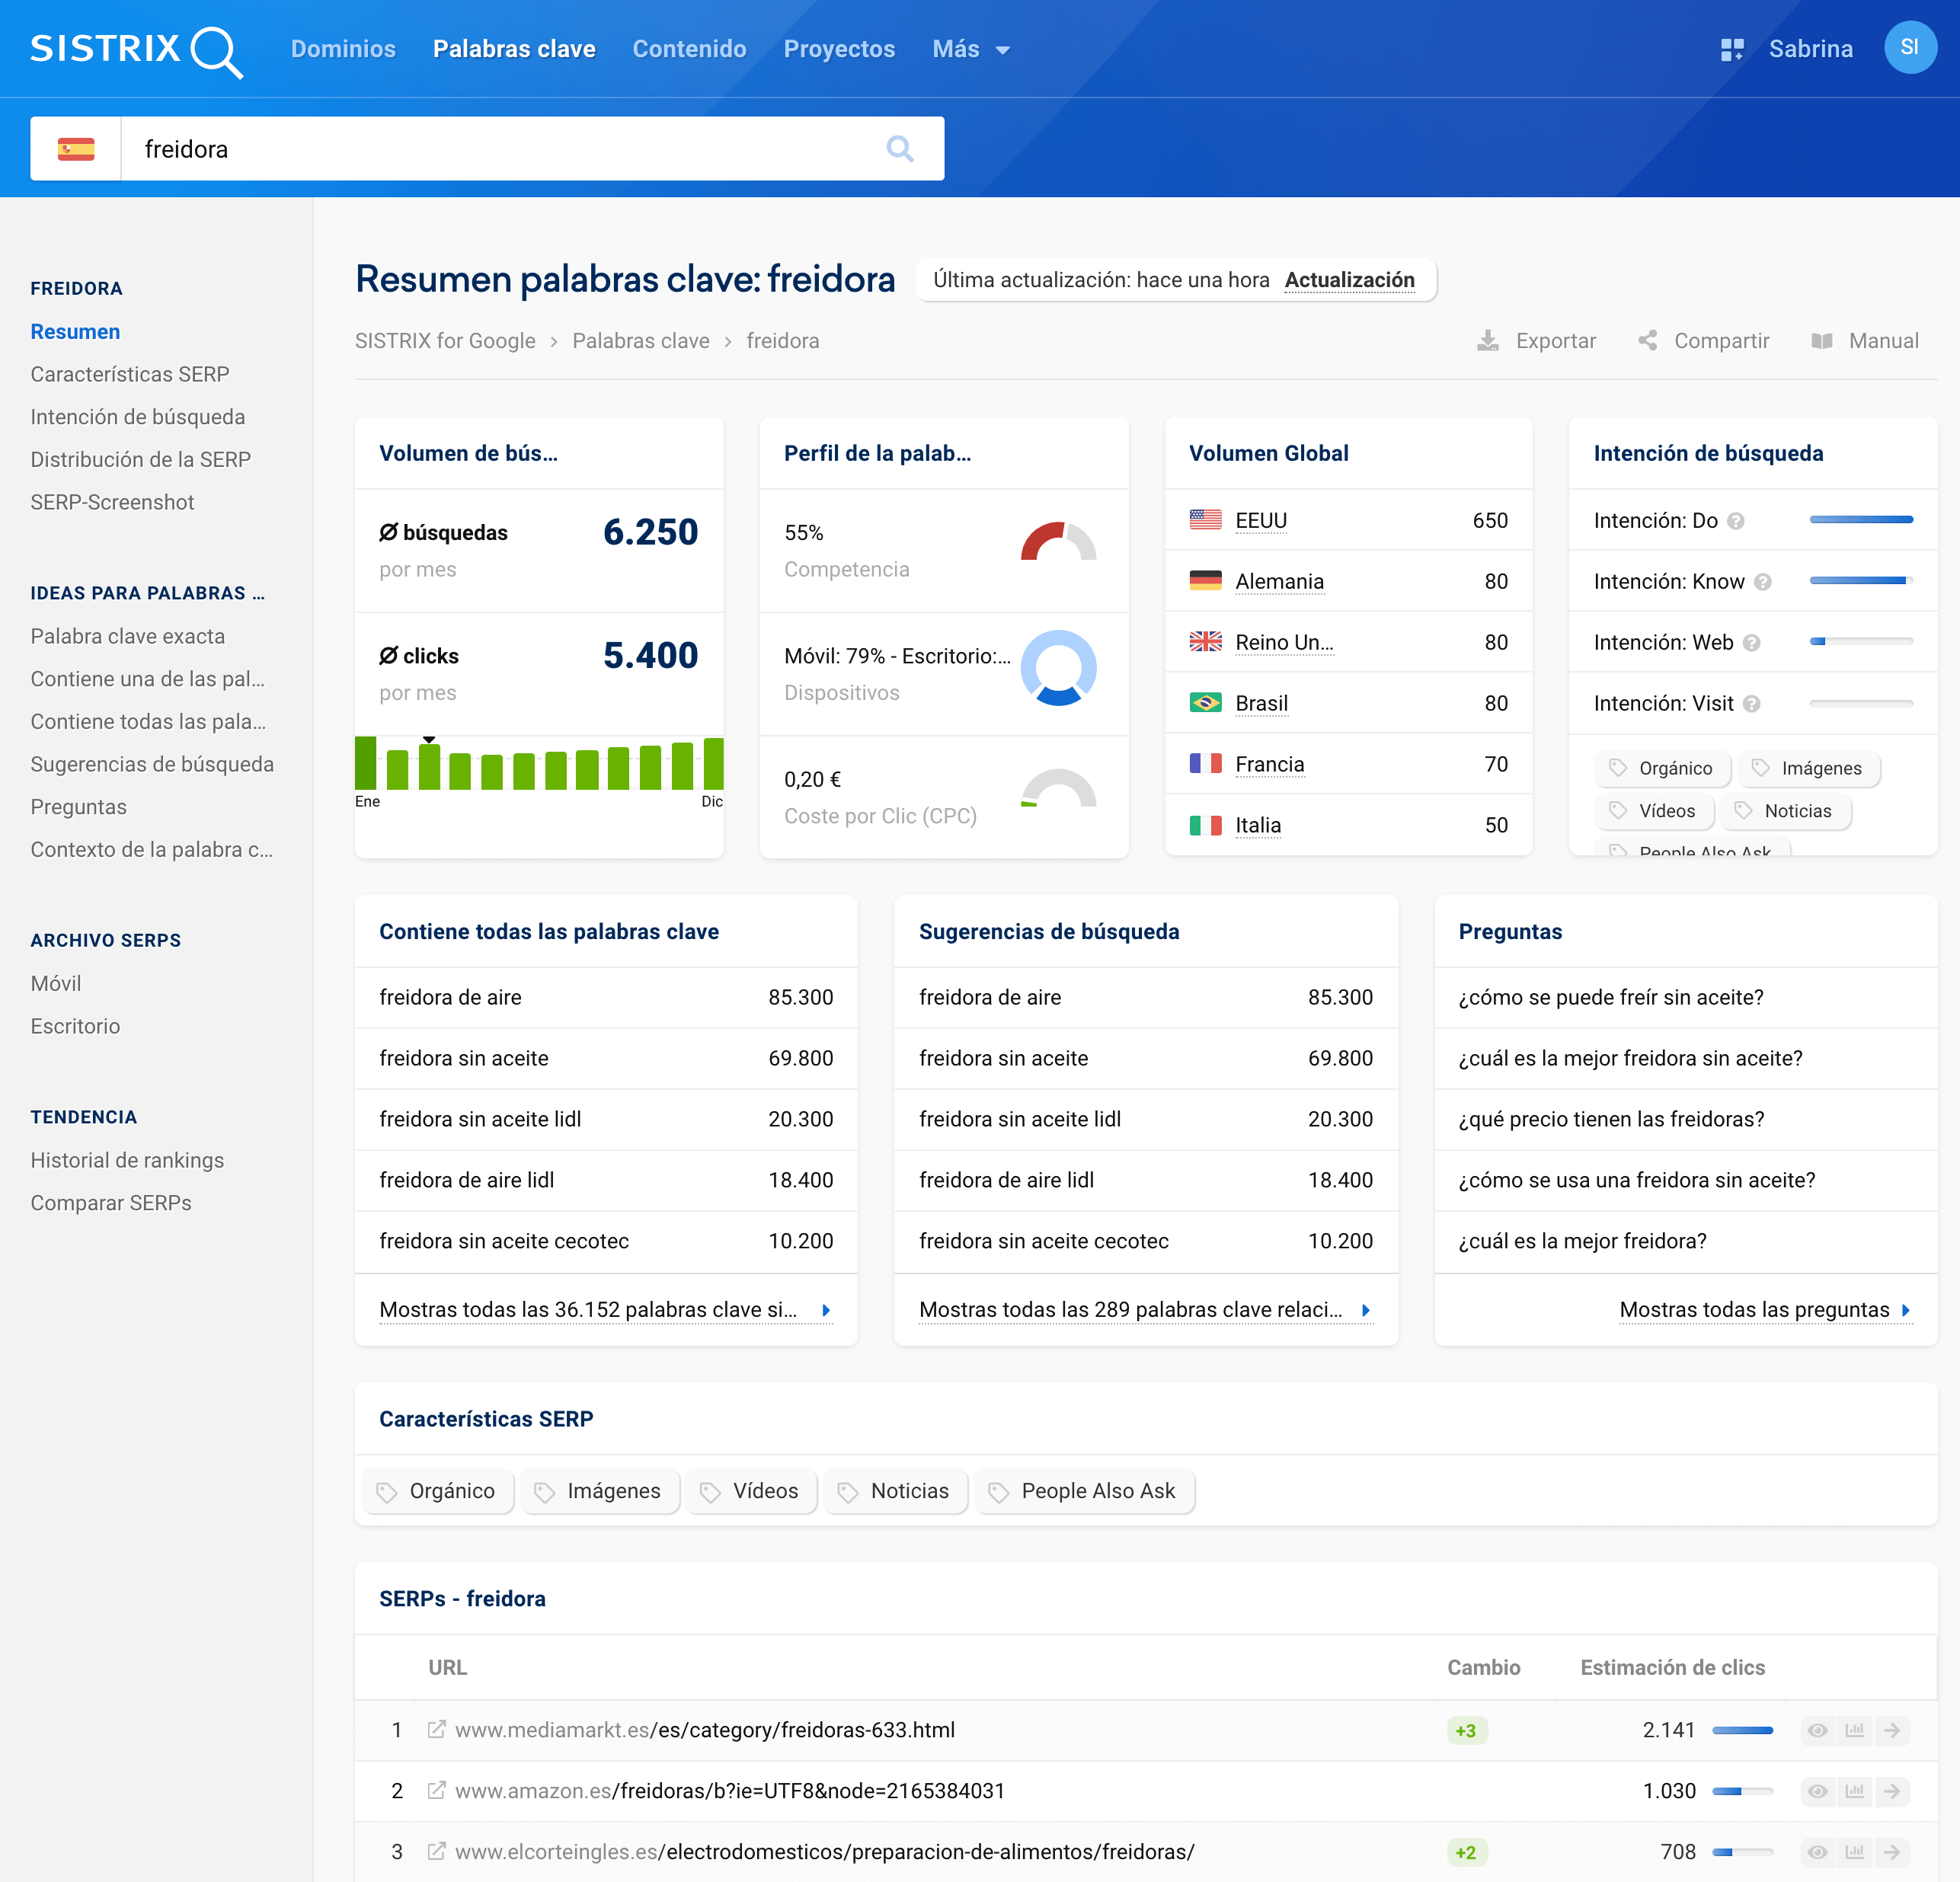The width and height of the screenshot is (1960, 1882).
Task: Toggle eye icon for amazon.es row
Action: (1817, 1791)
